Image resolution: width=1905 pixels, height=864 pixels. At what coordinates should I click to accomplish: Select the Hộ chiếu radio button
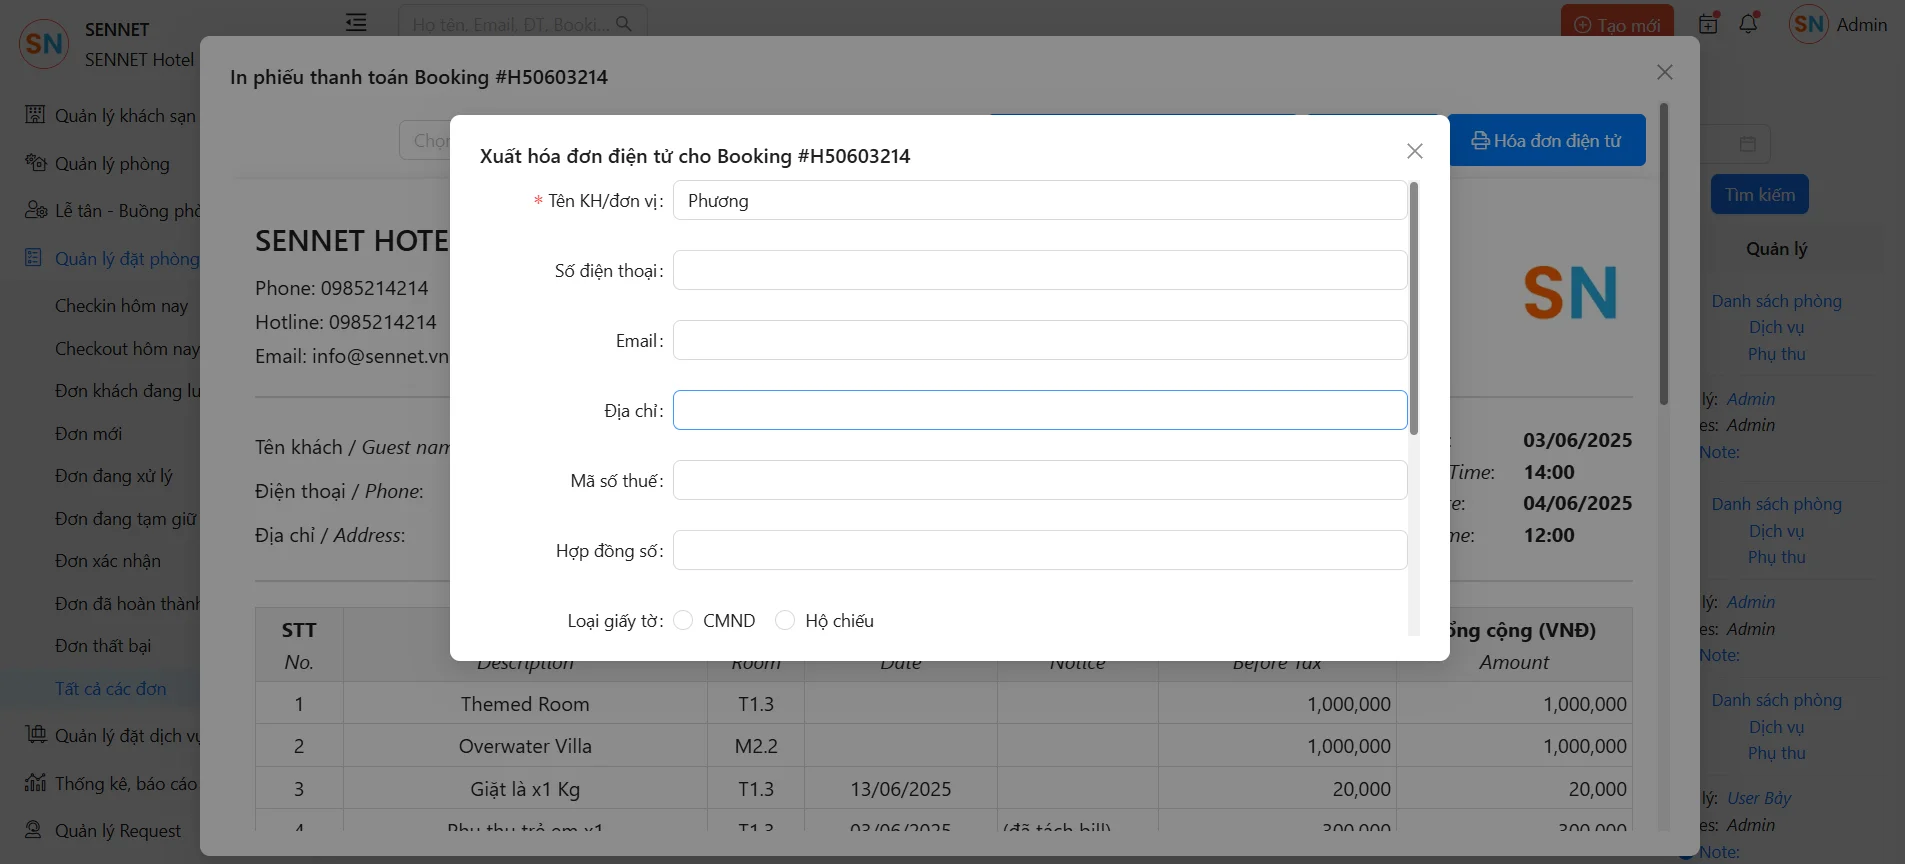pos(785,621)
